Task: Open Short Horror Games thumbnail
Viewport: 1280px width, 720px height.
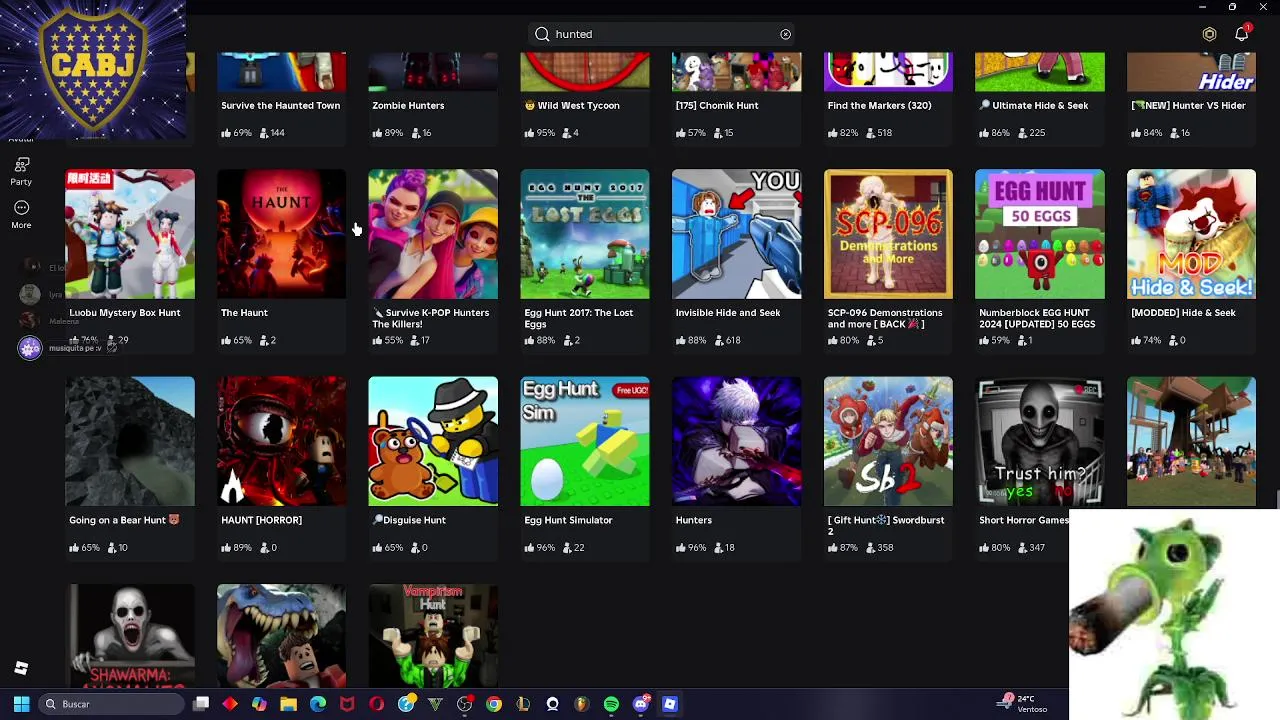Action: tap(1040, 441)
